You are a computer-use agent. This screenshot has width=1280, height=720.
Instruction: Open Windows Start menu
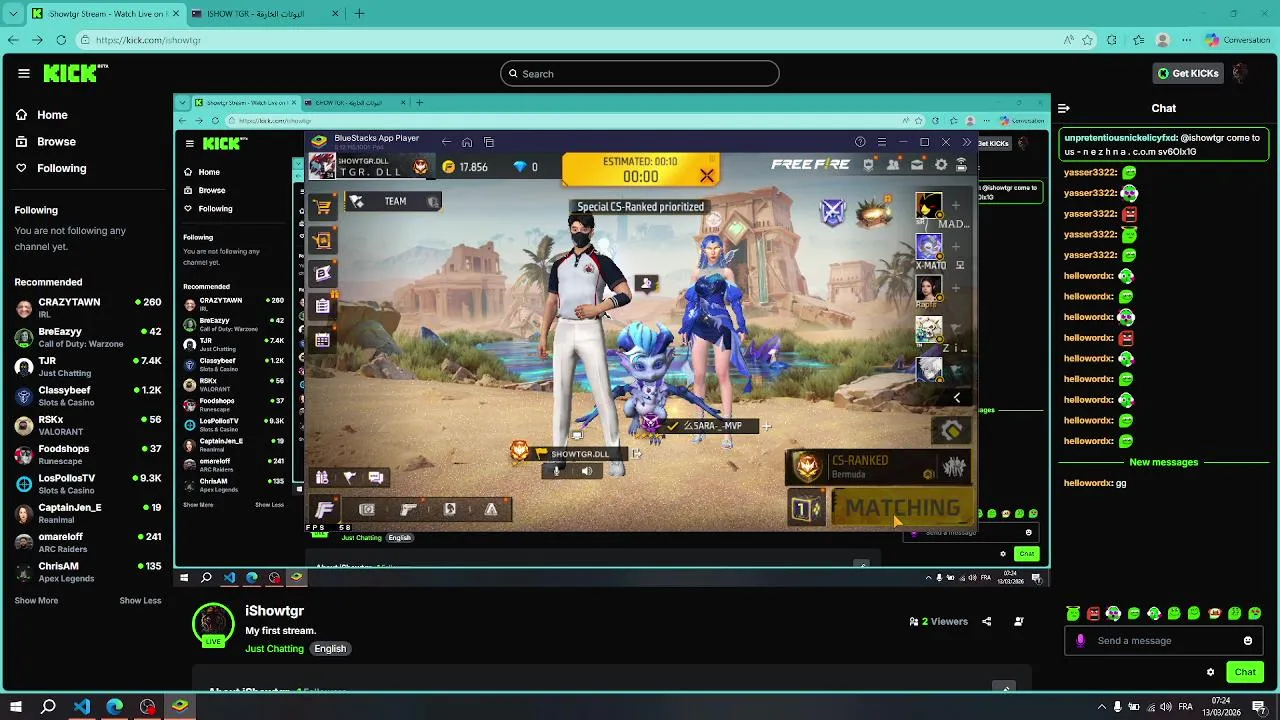pyautogui.click(x=16, y=706)
